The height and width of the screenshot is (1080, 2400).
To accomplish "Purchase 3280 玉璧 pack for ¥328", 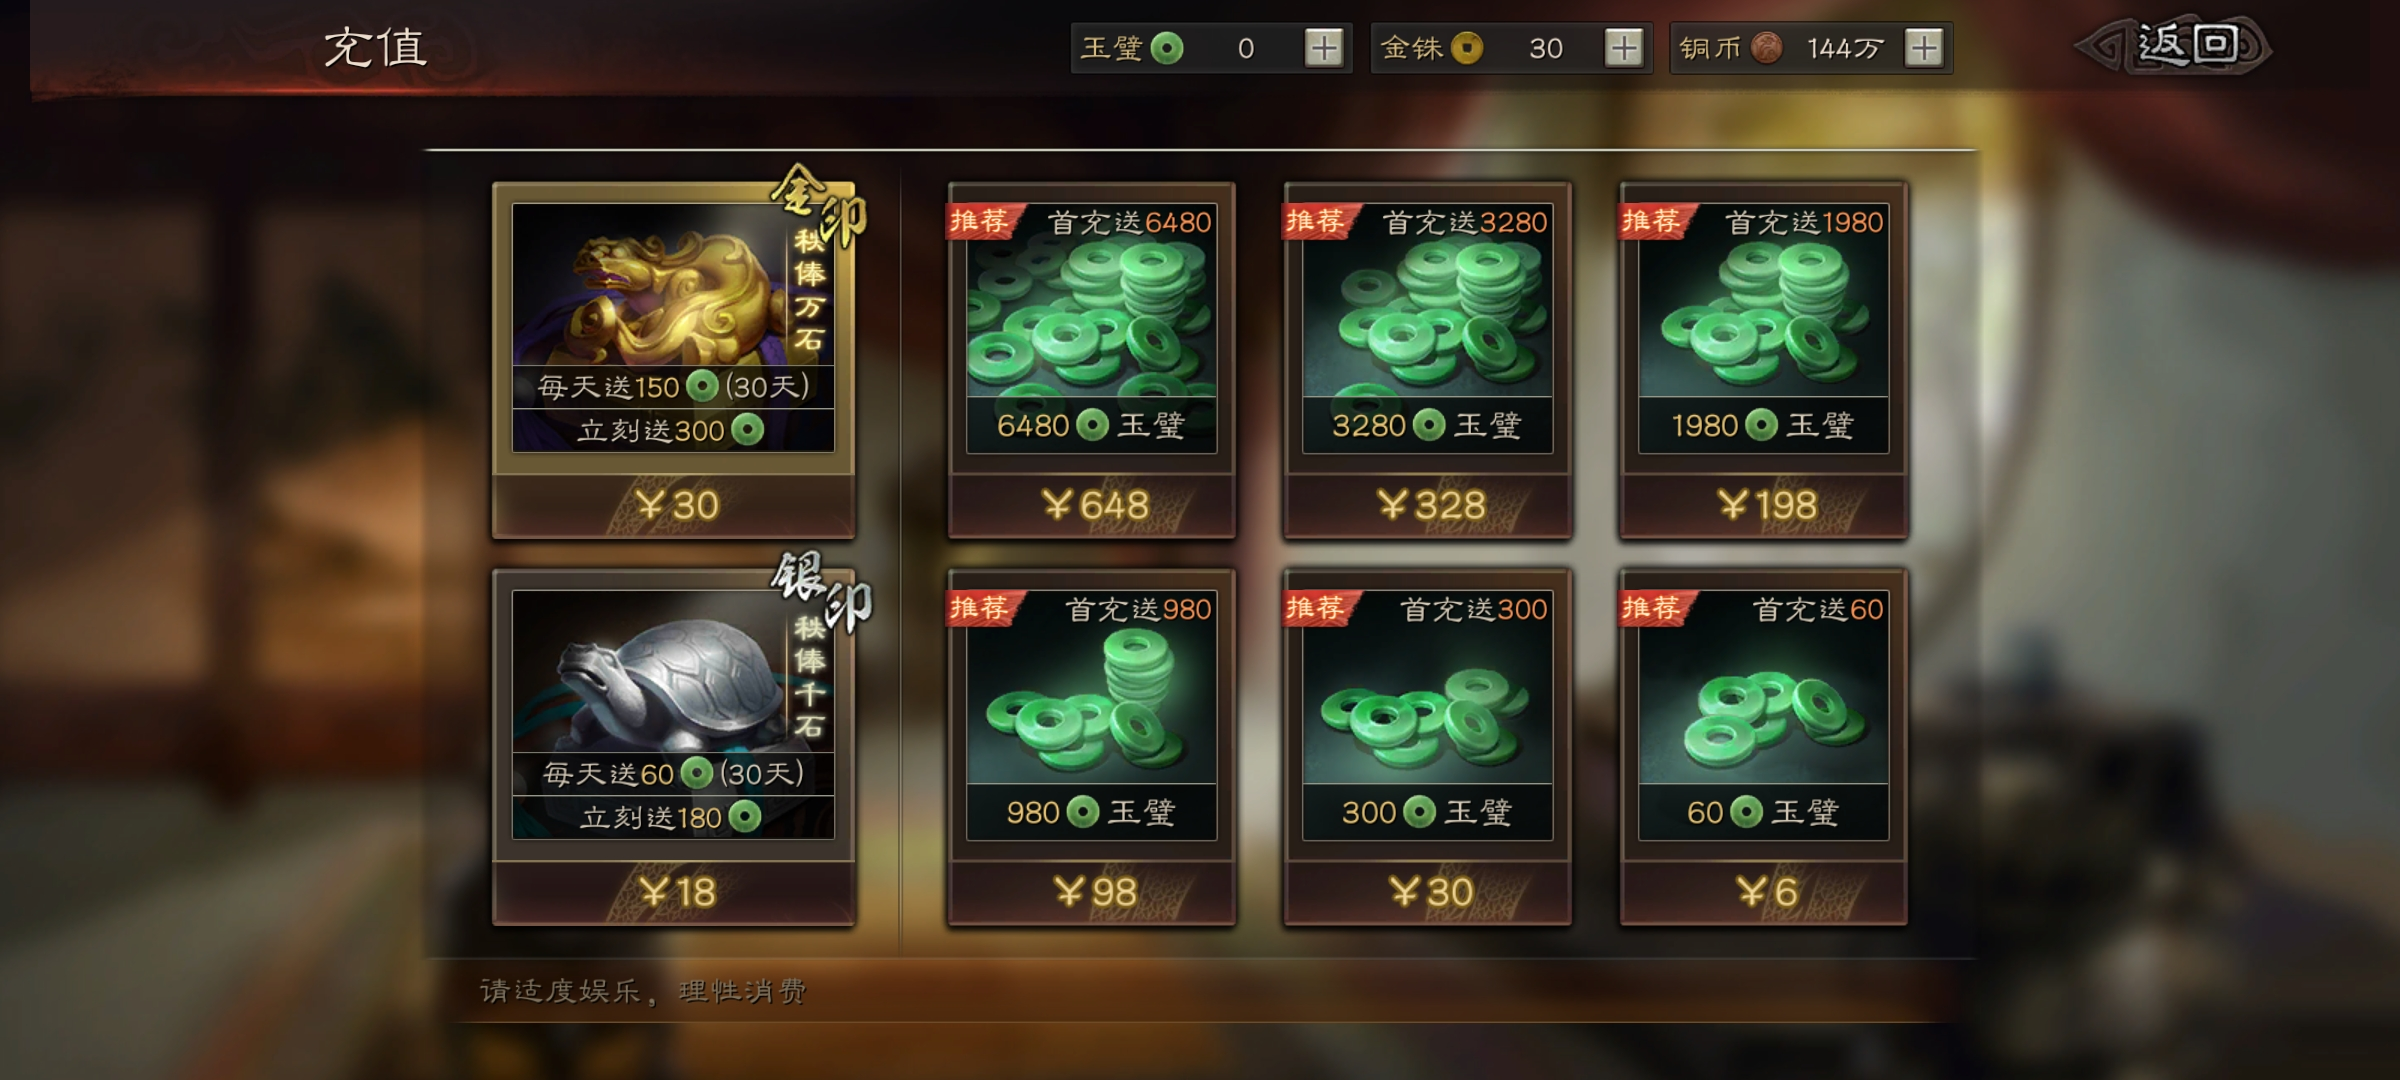I will point(1428,505).
